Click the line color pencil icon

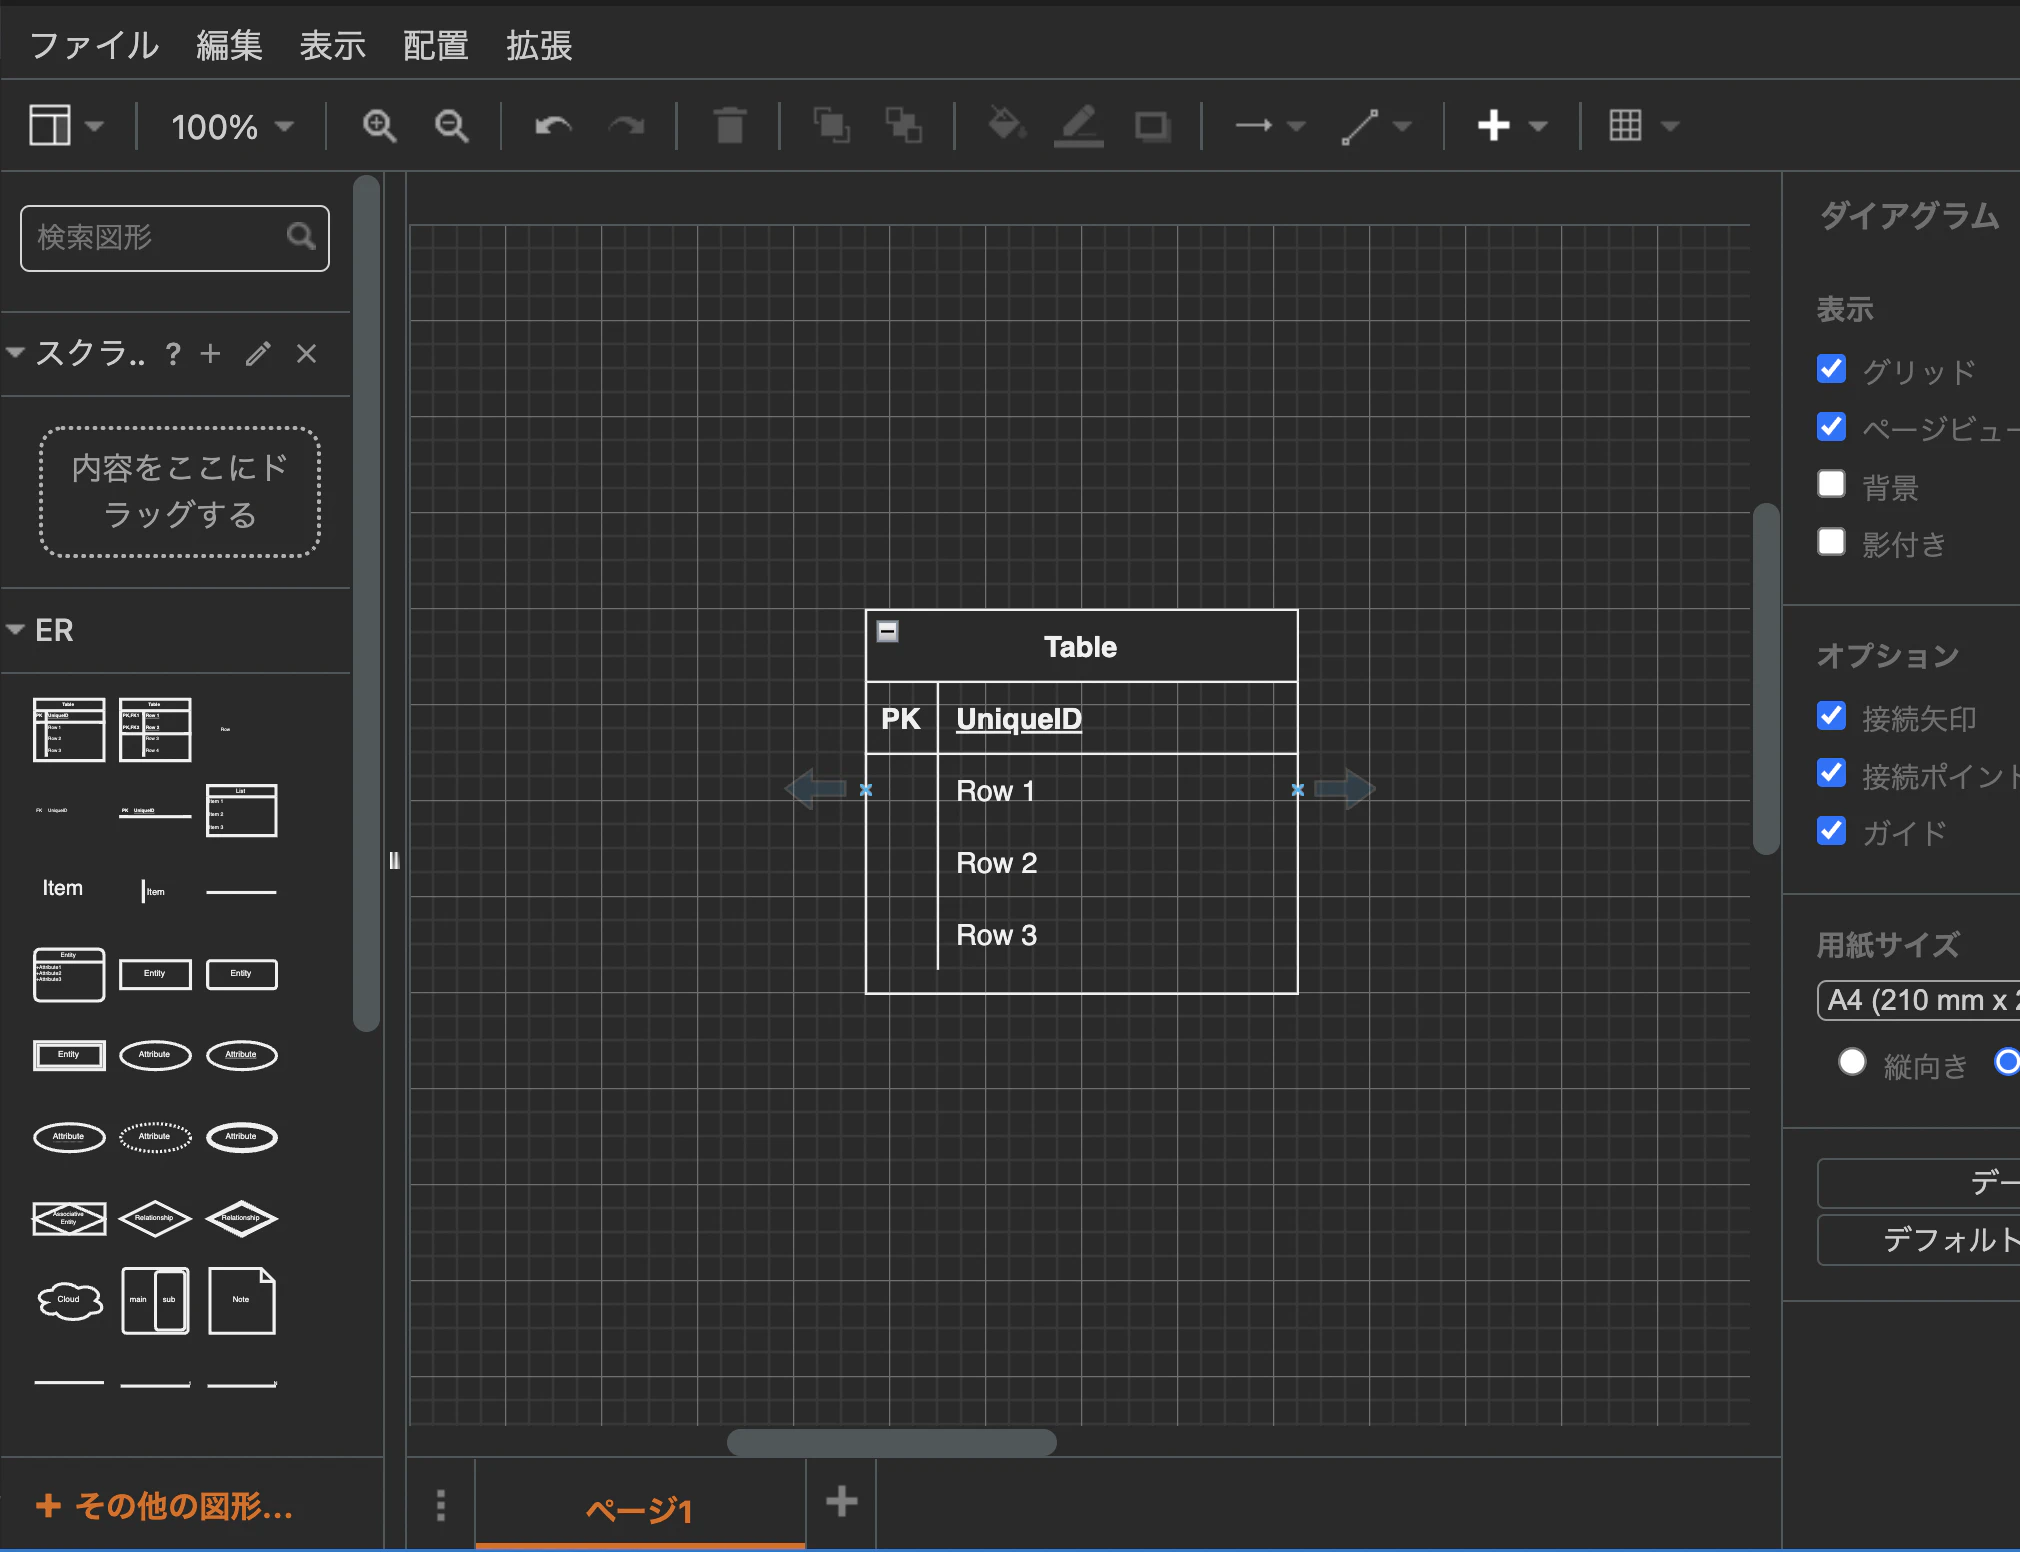(1079, 126)
